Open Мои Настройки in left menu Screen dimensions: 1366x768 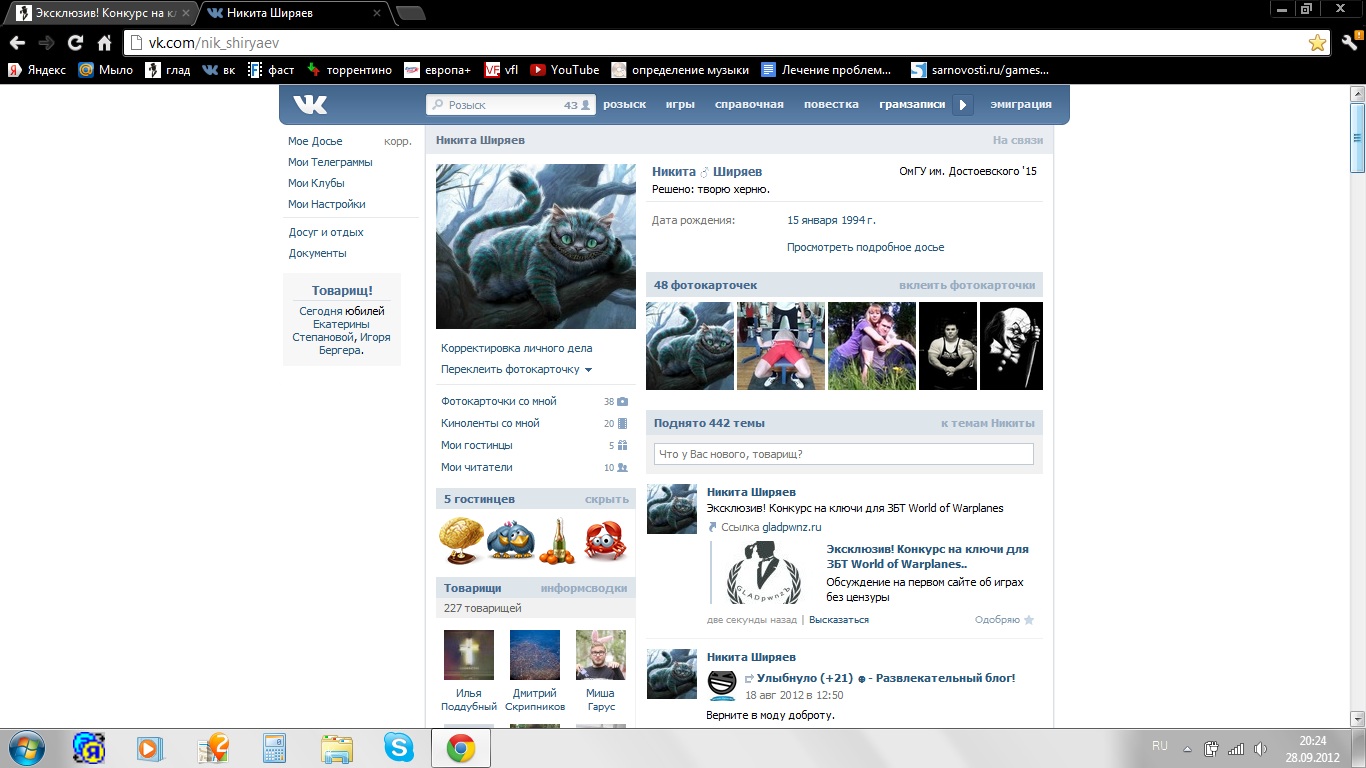coord(326,204)
